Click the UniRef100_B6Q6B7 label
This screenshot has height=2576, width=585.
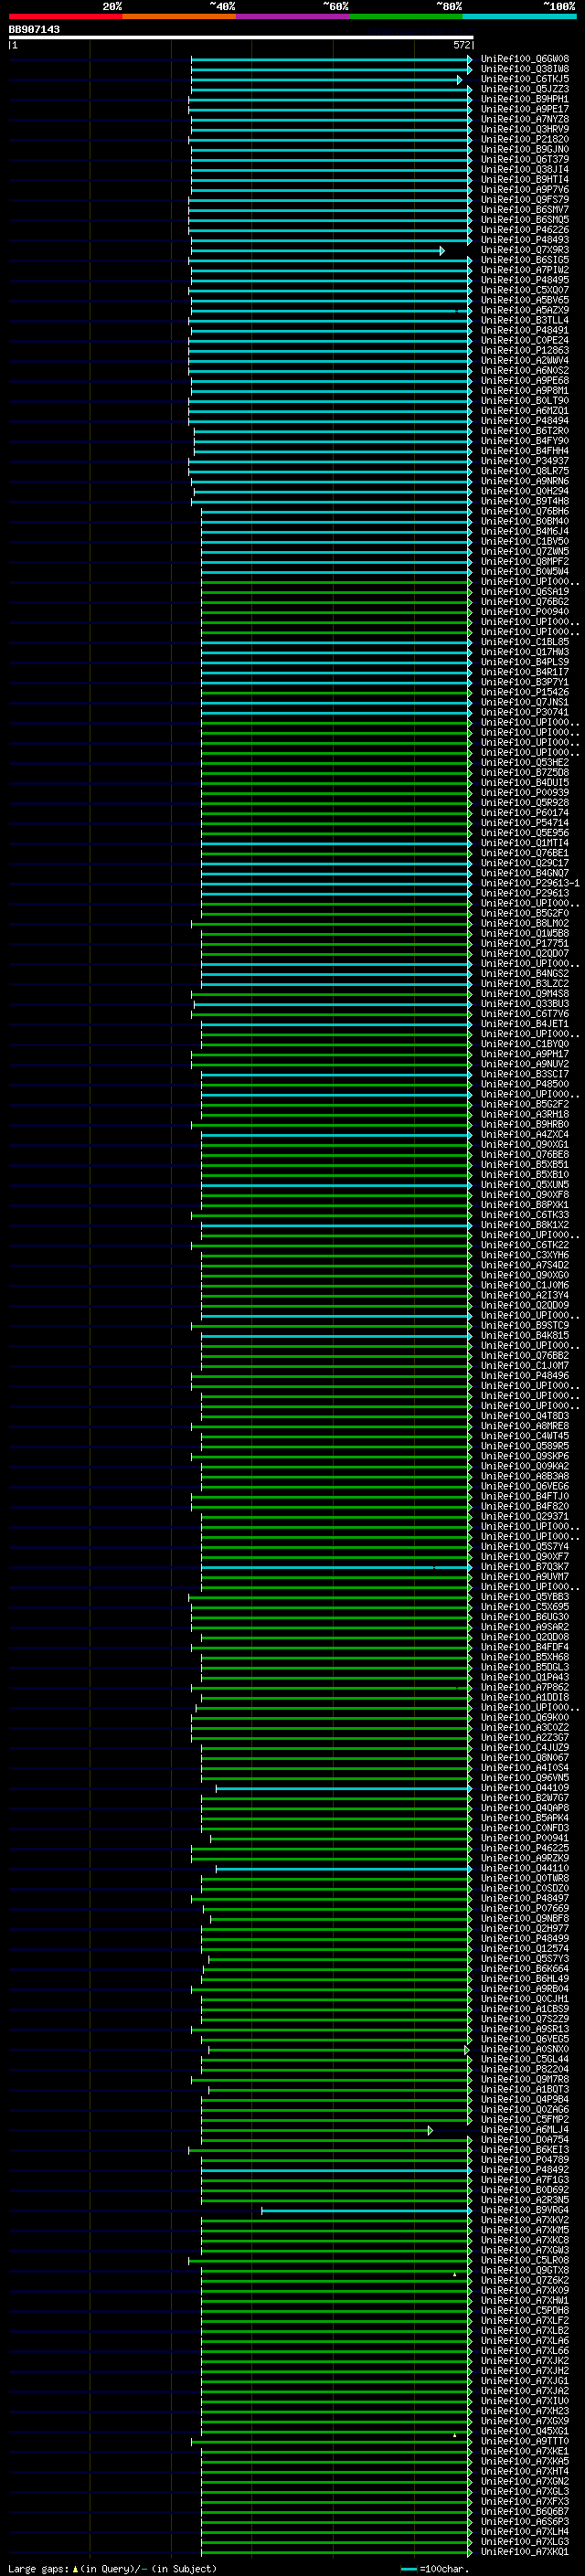tap(524, 2512)
